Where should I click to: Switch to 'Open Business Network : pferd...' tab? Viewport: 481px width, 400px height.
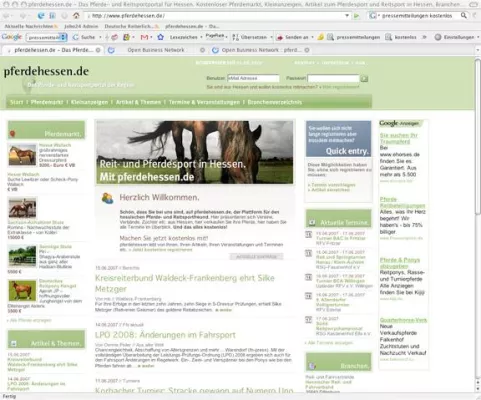[x=260, y=50]
